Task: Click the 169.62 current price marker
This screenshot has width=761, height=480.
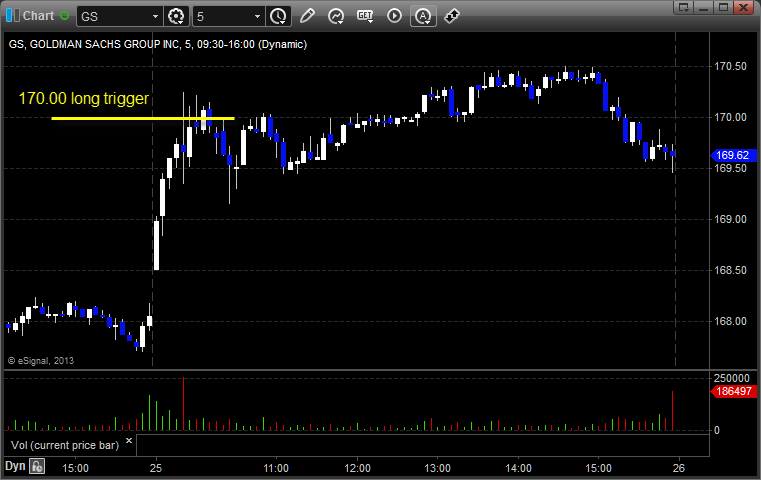Action: pos(733,155)
